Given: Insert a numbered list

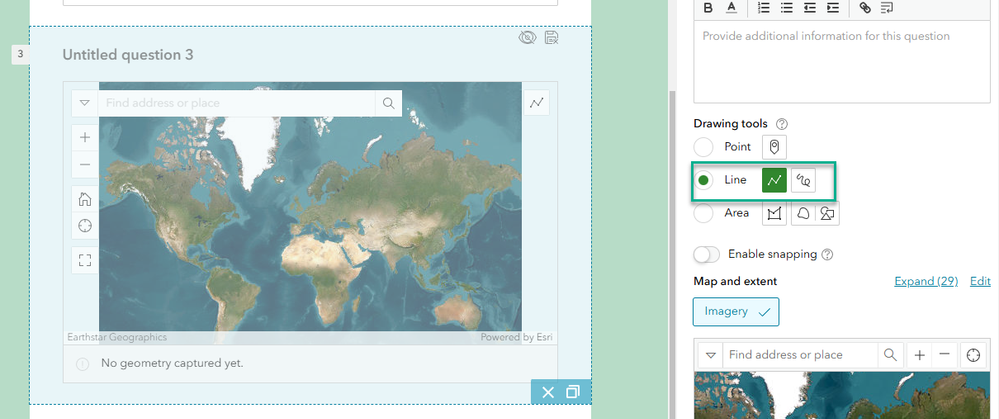Looking at the screenshot, I should click(x=763, y=8).
